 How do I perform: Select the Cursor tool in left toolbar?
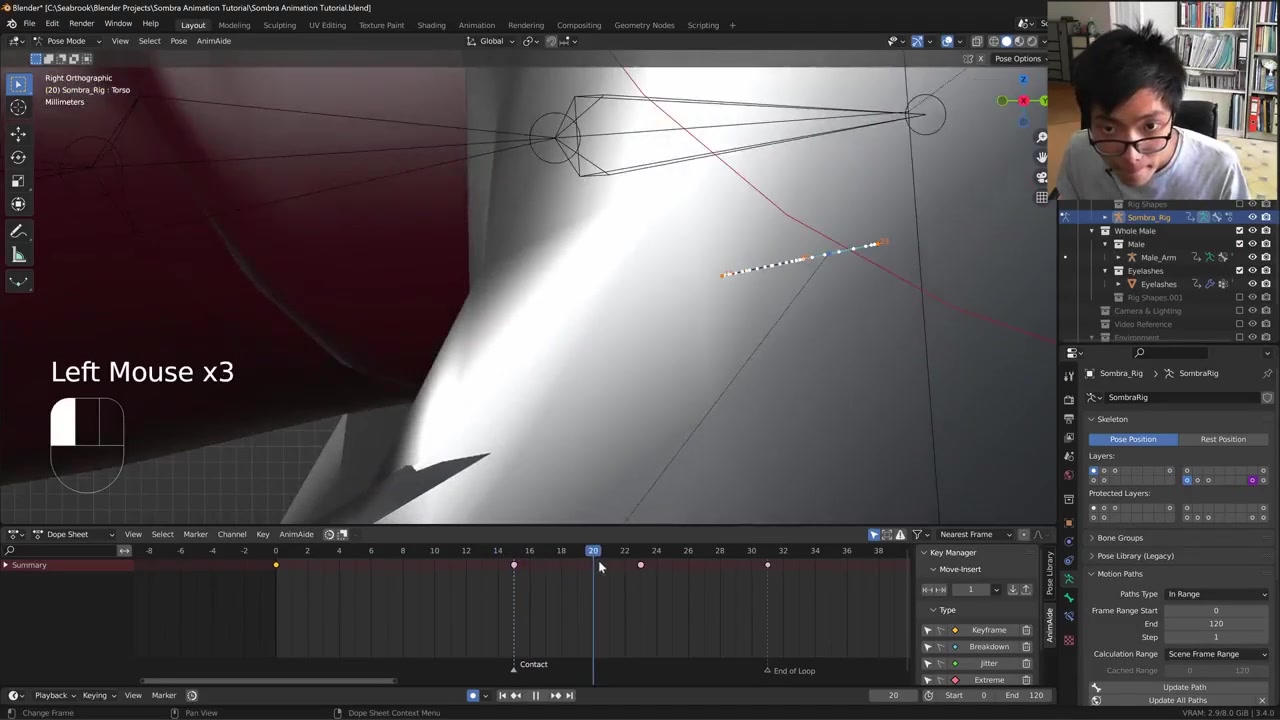[18, 108]
